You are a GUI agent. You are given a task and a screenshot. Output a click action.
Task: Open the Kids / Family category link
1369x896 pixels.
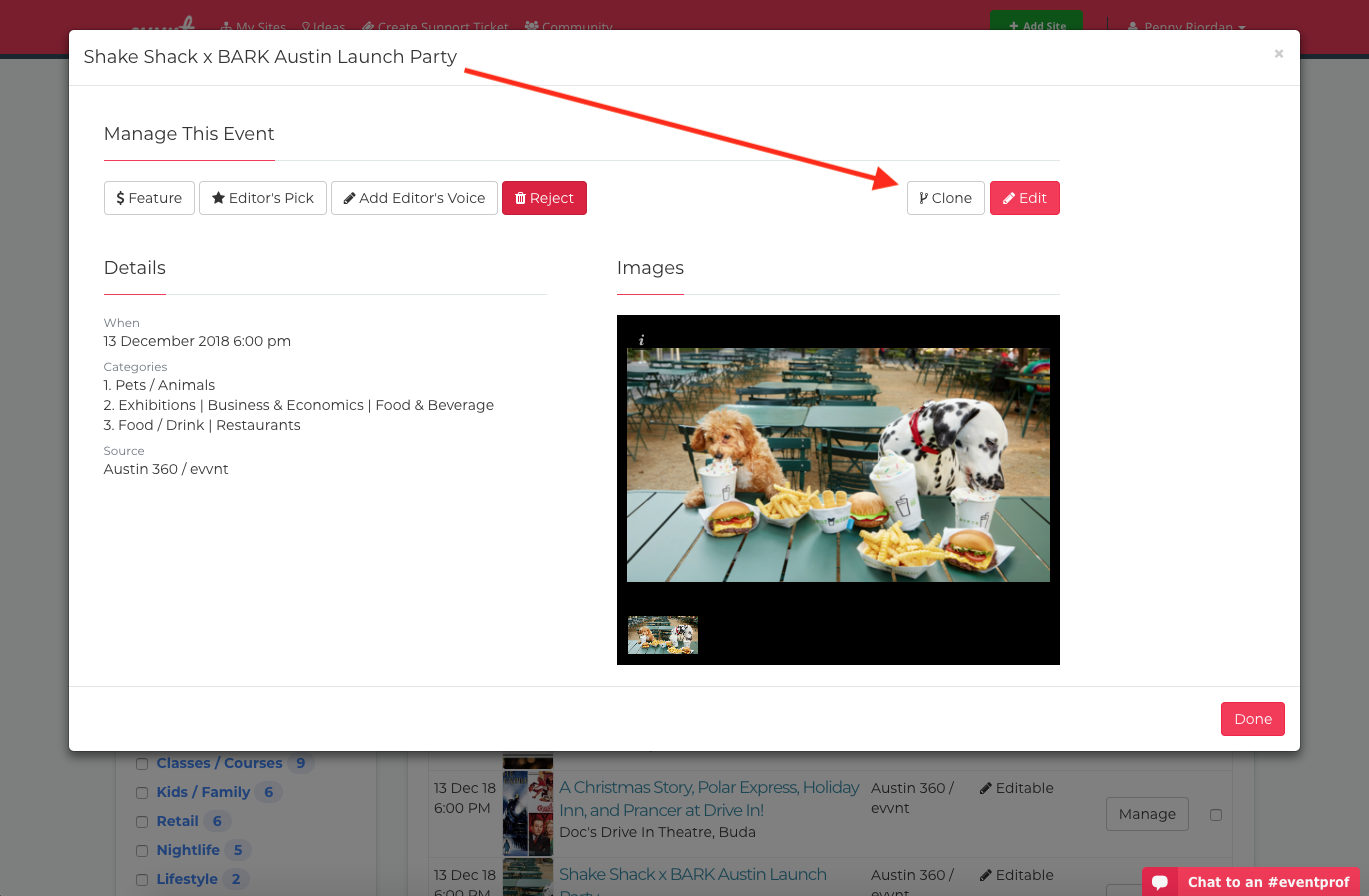(203, 792)
